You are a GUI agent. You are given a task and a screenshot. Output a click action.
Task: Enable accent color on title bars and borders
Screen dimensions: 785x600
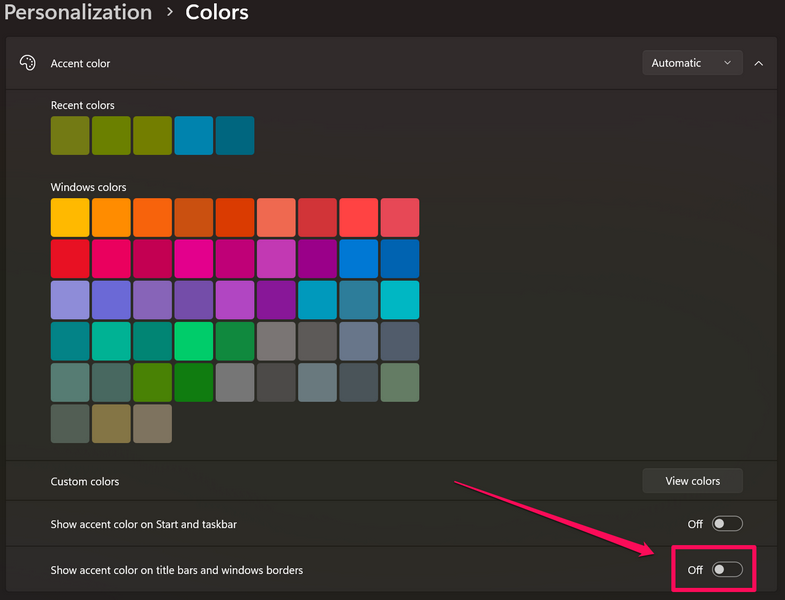[x=727, y=570]
